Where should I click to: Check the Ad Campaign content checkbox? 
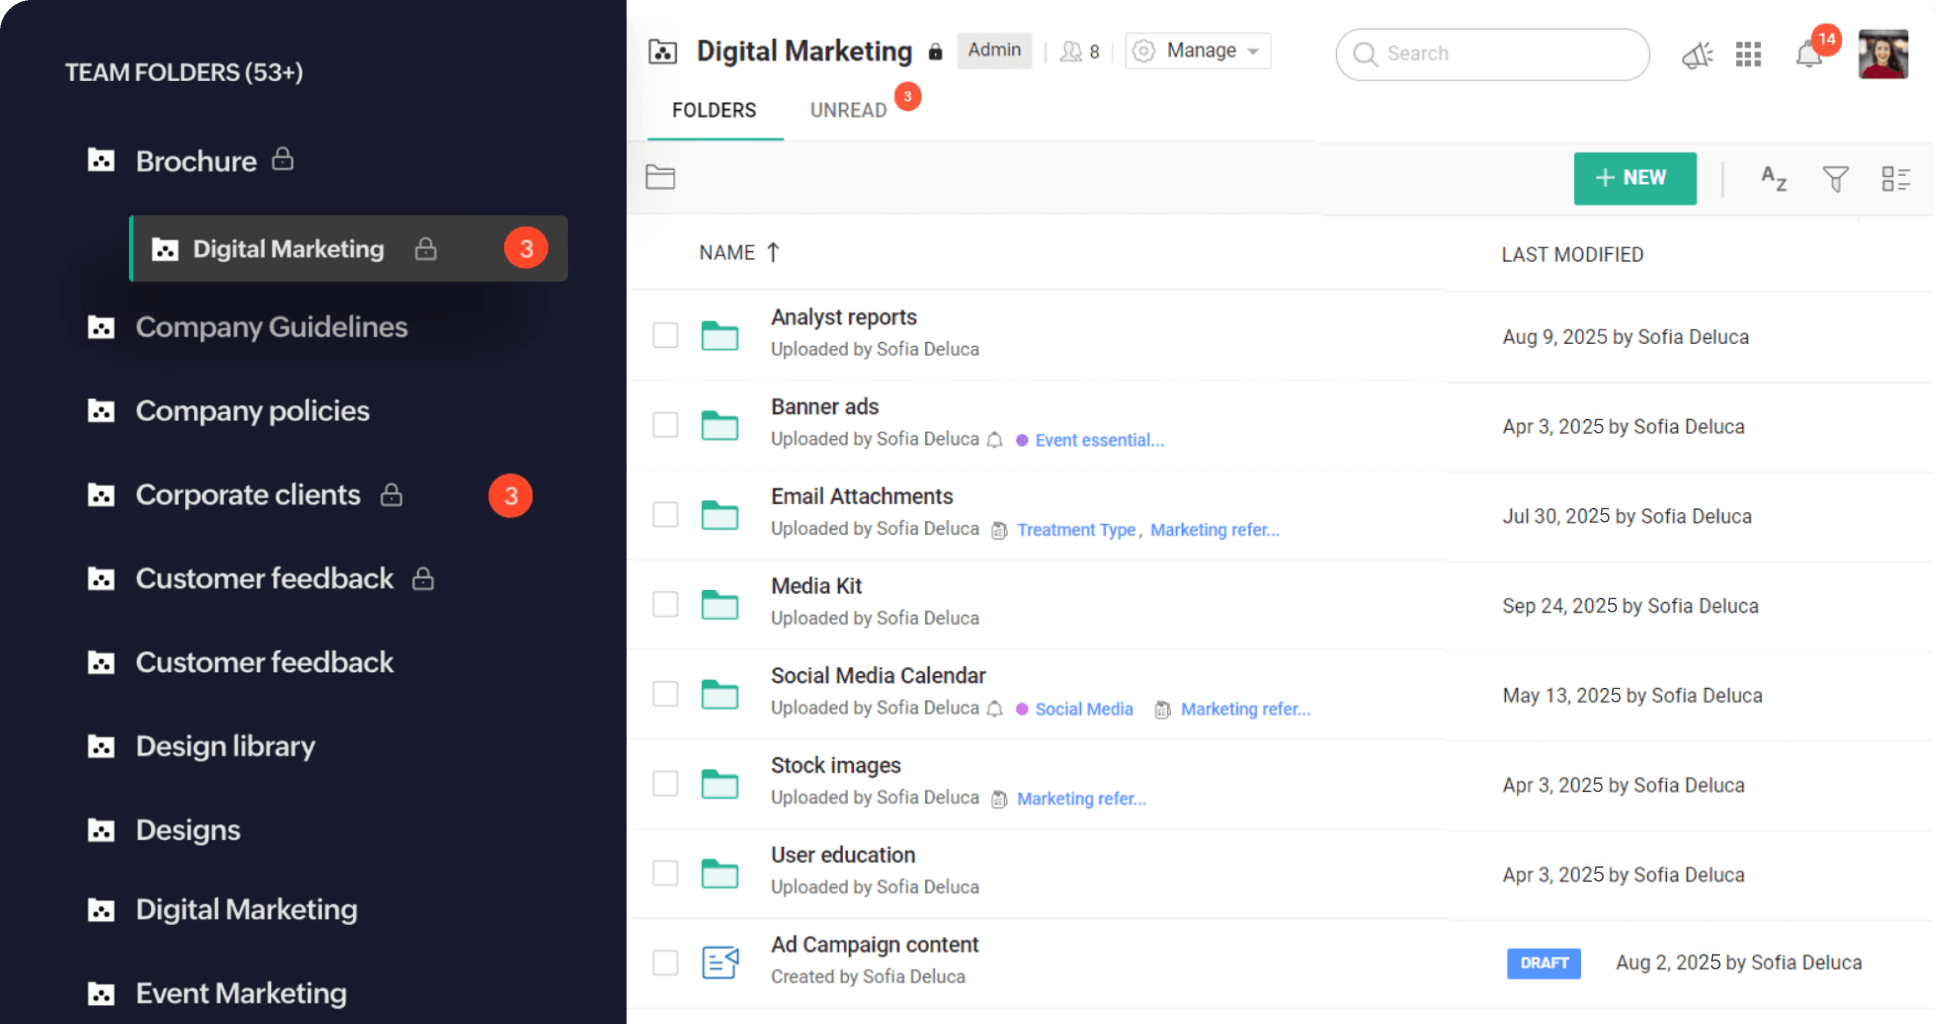click(x=665, y=963)
